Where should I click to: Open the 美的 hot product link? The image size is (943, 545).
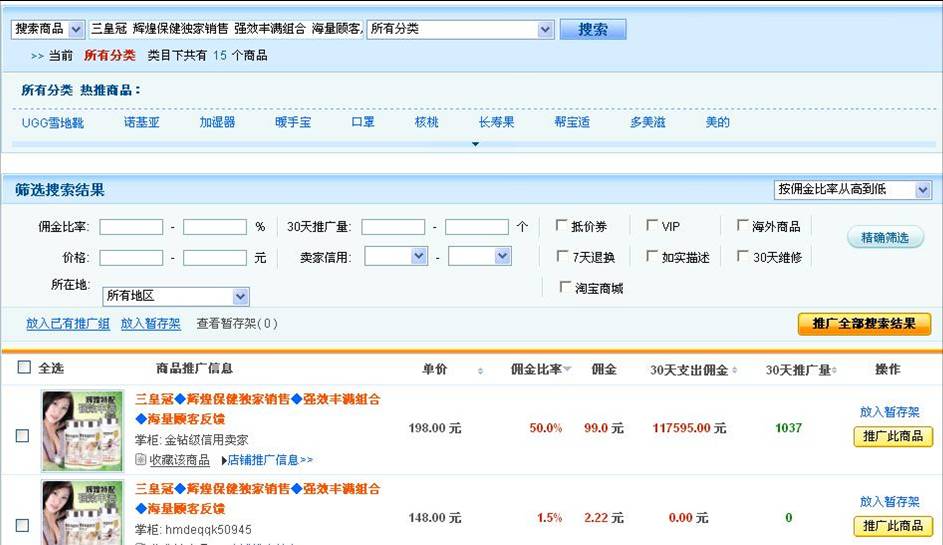click(717, 122)
